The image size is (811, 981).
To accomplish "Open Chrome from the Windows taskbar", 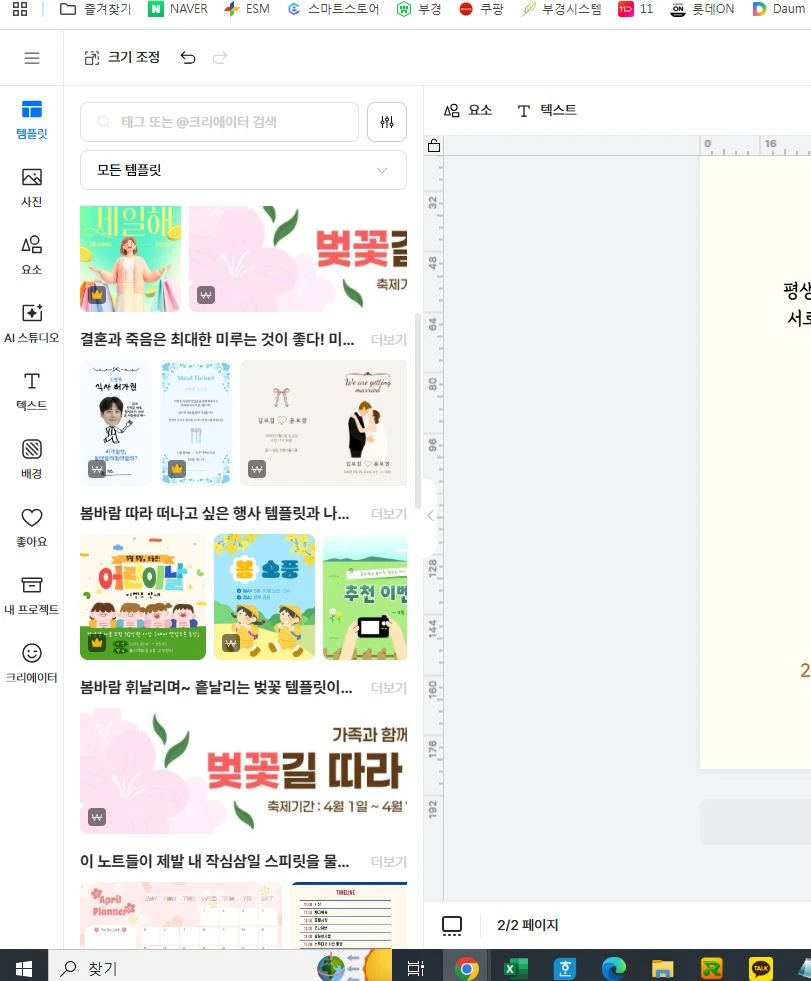I will pyautogui.click(x=466, y=968).
